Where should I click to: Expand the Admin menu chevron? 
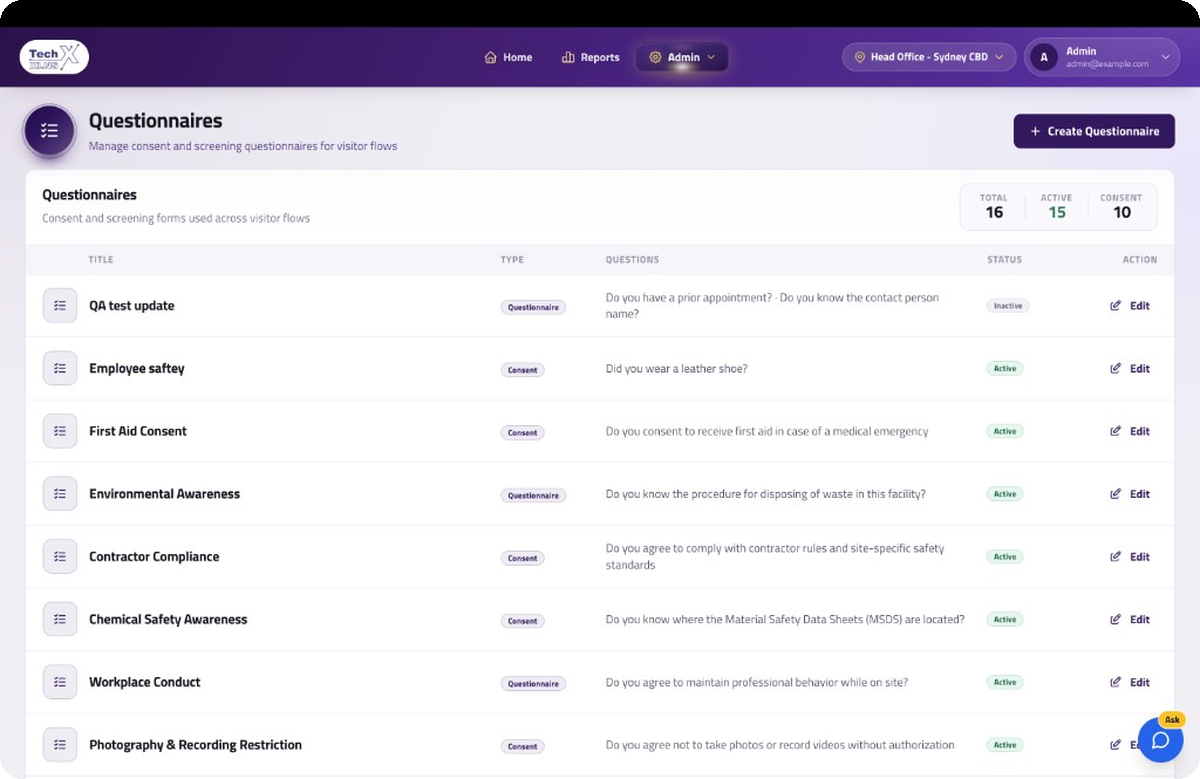[711, 57]
